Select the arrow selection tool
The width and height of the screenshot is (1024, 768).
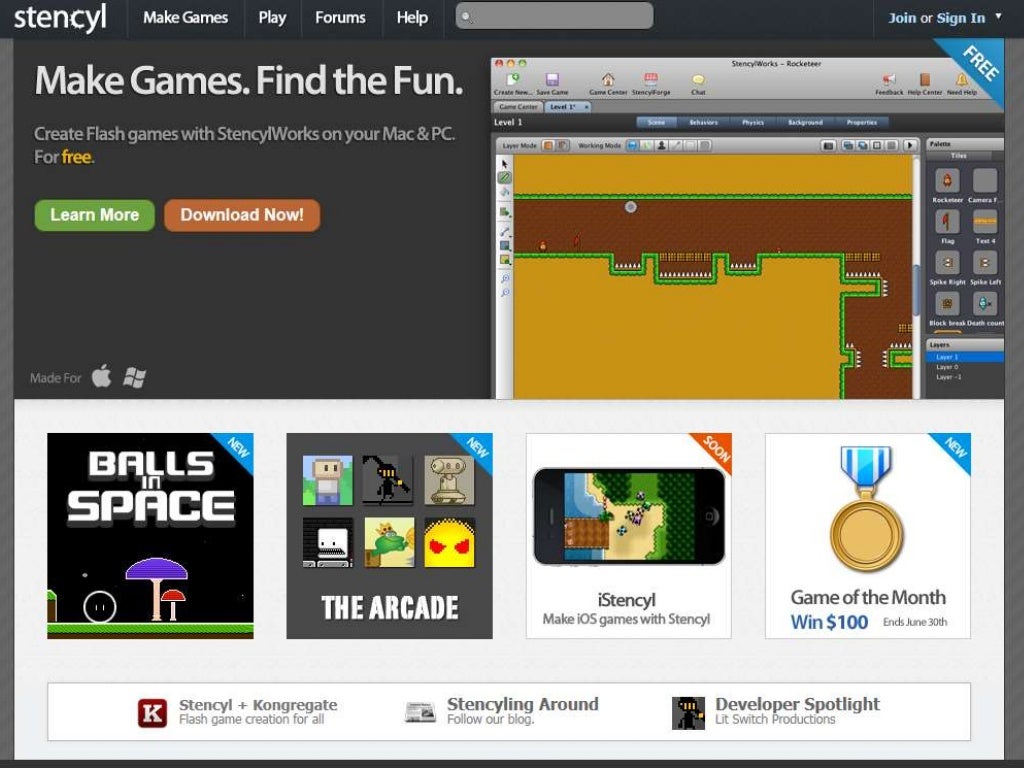(504, 163)
